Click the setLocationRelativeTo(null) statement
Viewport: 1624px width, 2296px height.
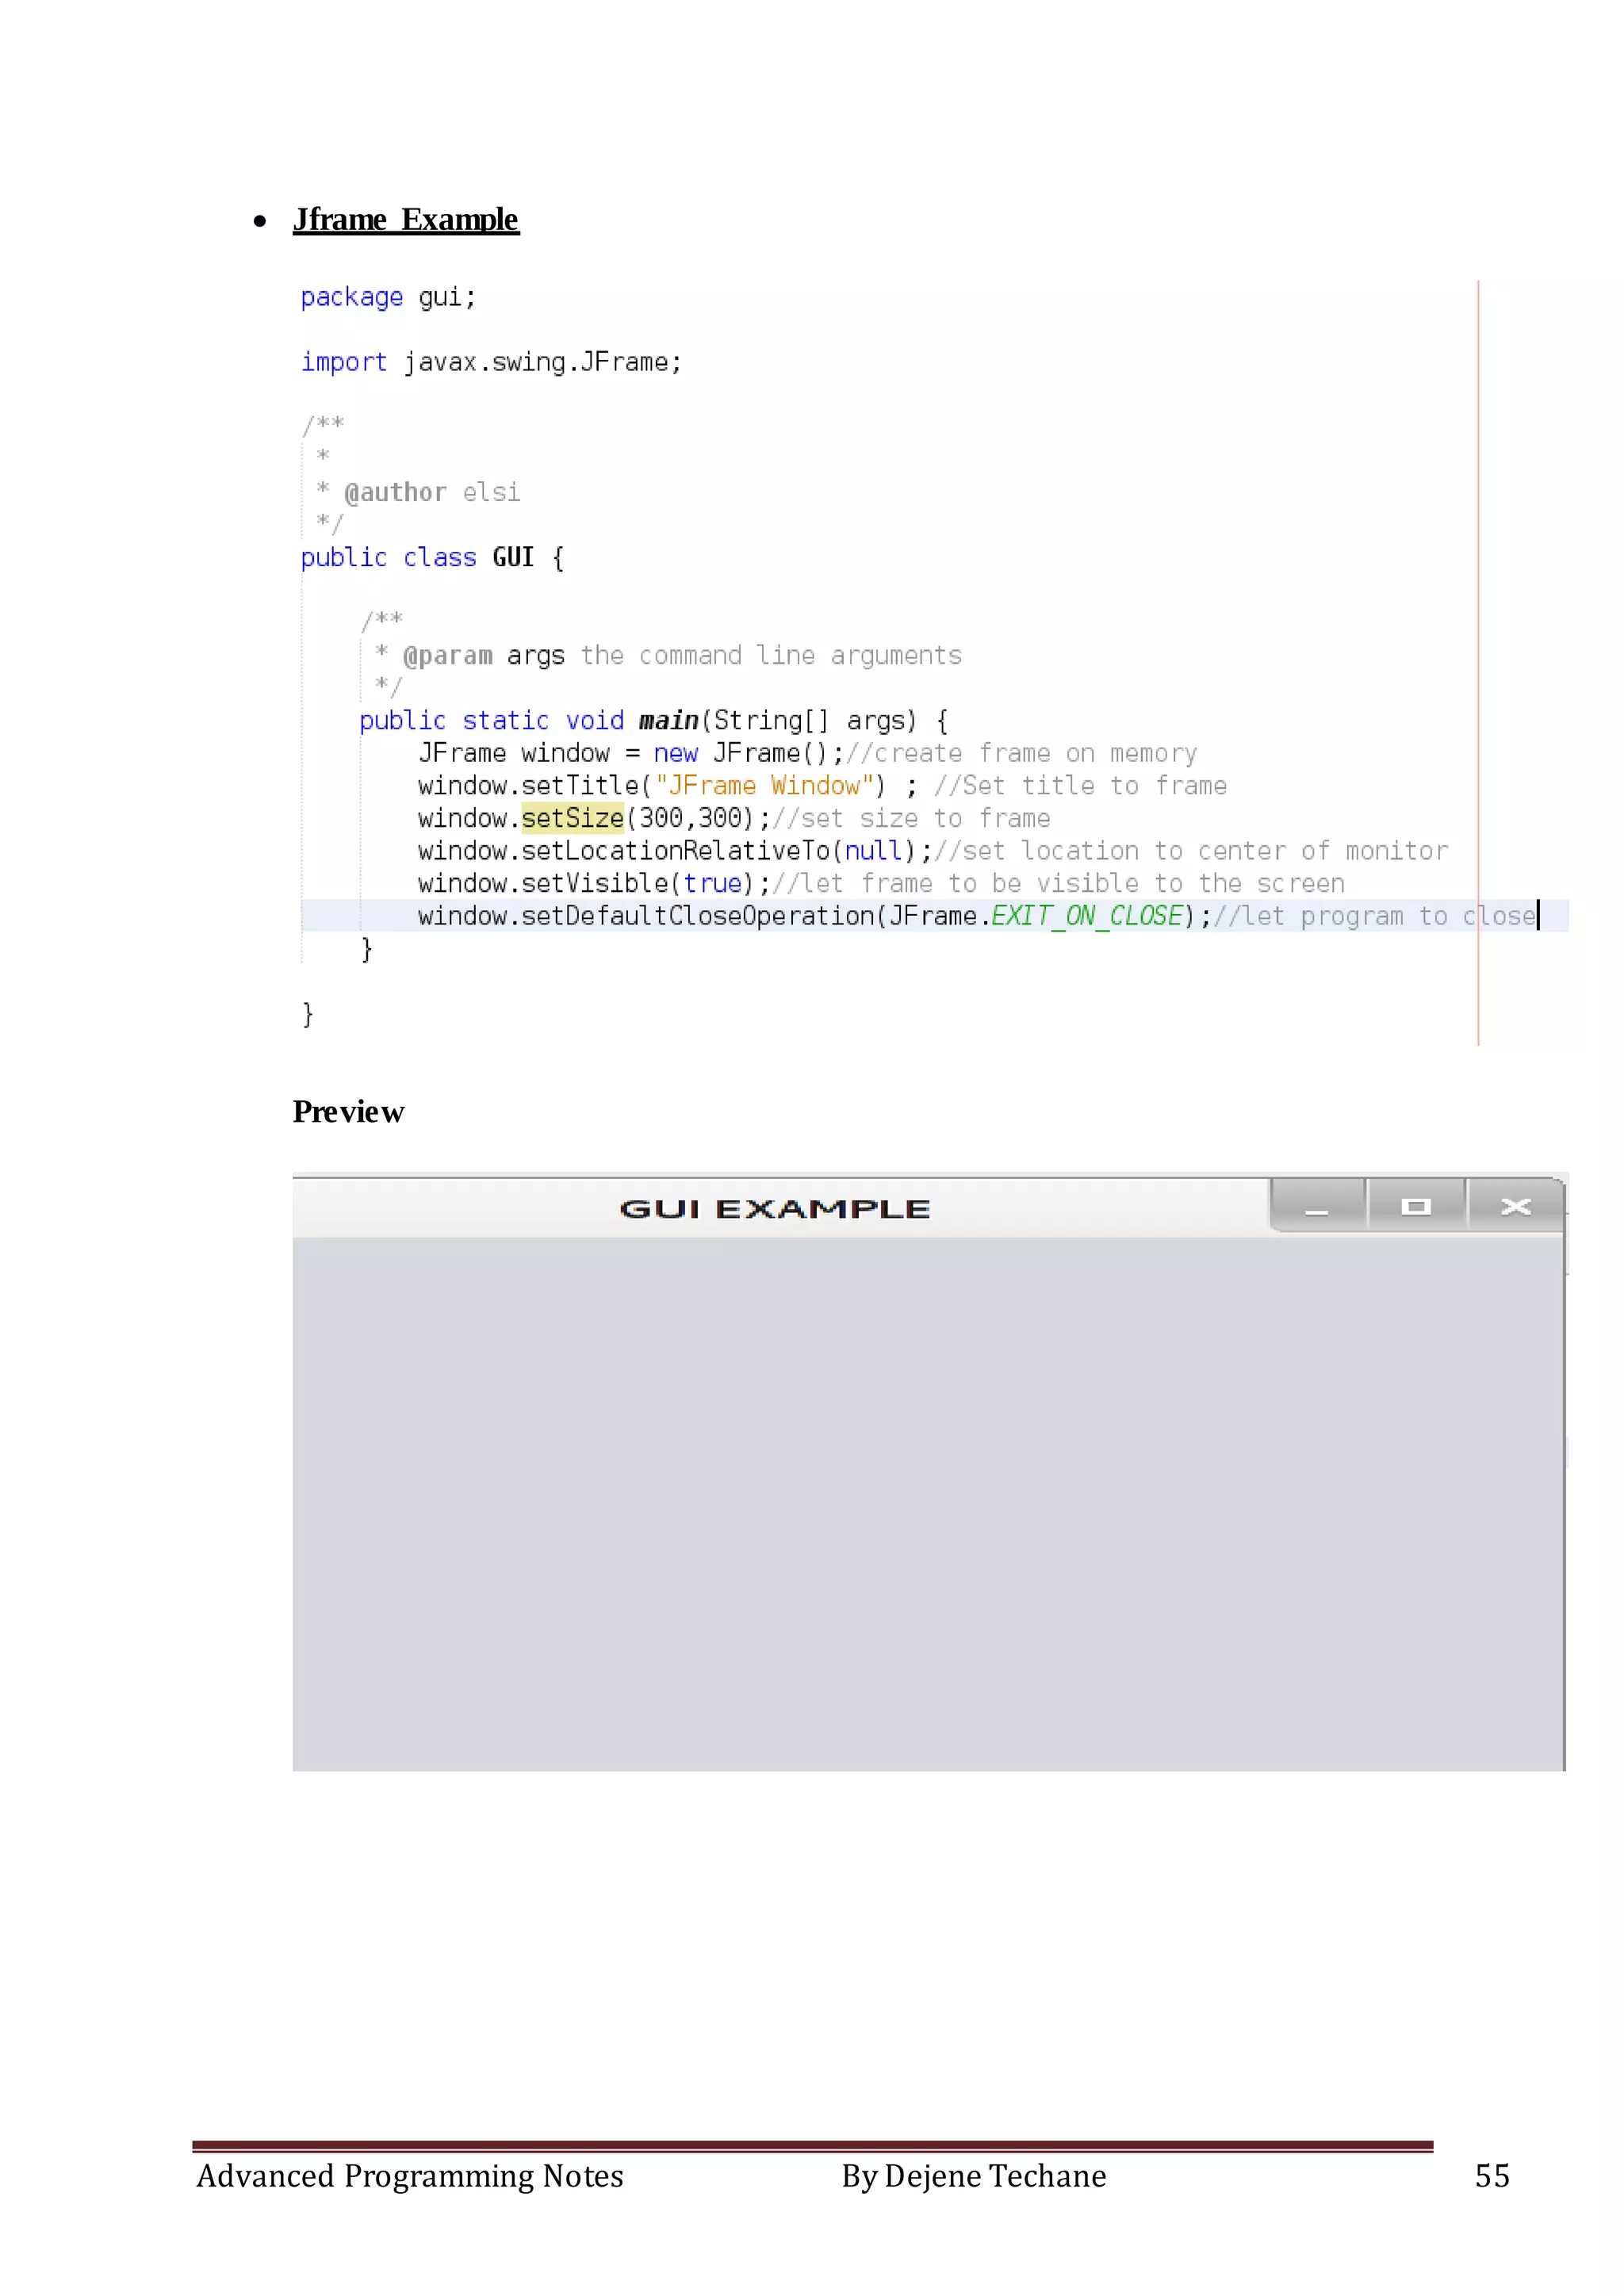tap(675, 850)
